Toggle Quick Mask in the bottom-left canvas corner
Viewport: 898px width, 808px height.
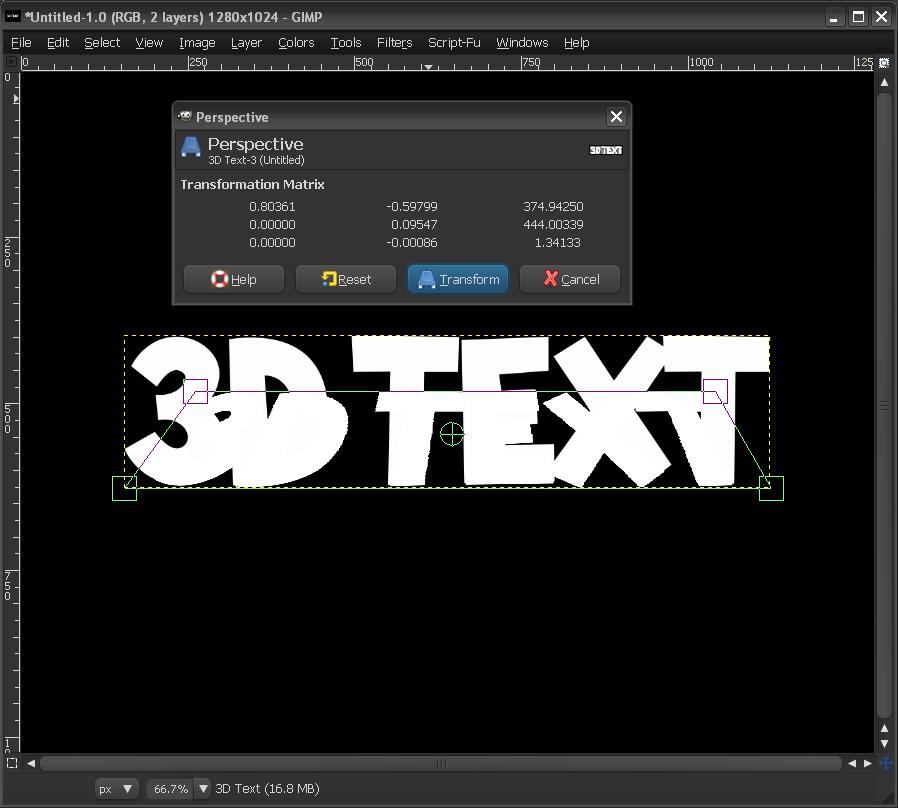click(11, 763)
